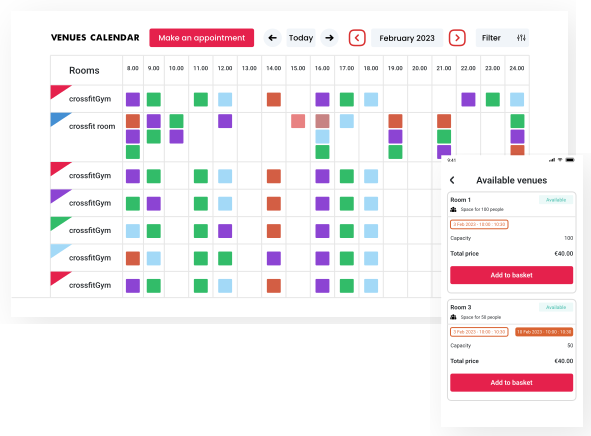The height and width of the screenshot is (436, 591).
Task: Click the Make an appointment button
Action: [202, 38]
